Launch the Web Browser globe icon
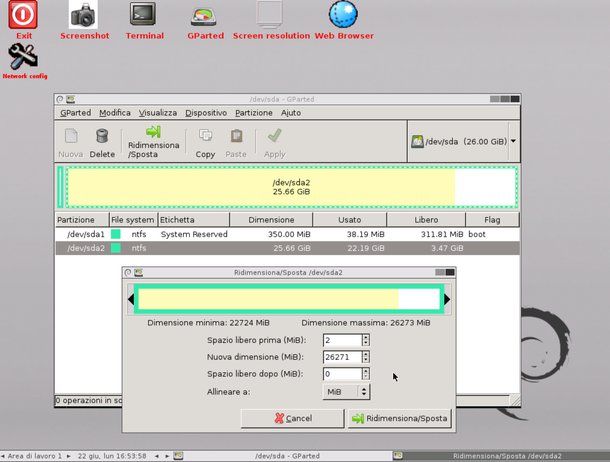 pyautogui.click(x=343, y=15)
